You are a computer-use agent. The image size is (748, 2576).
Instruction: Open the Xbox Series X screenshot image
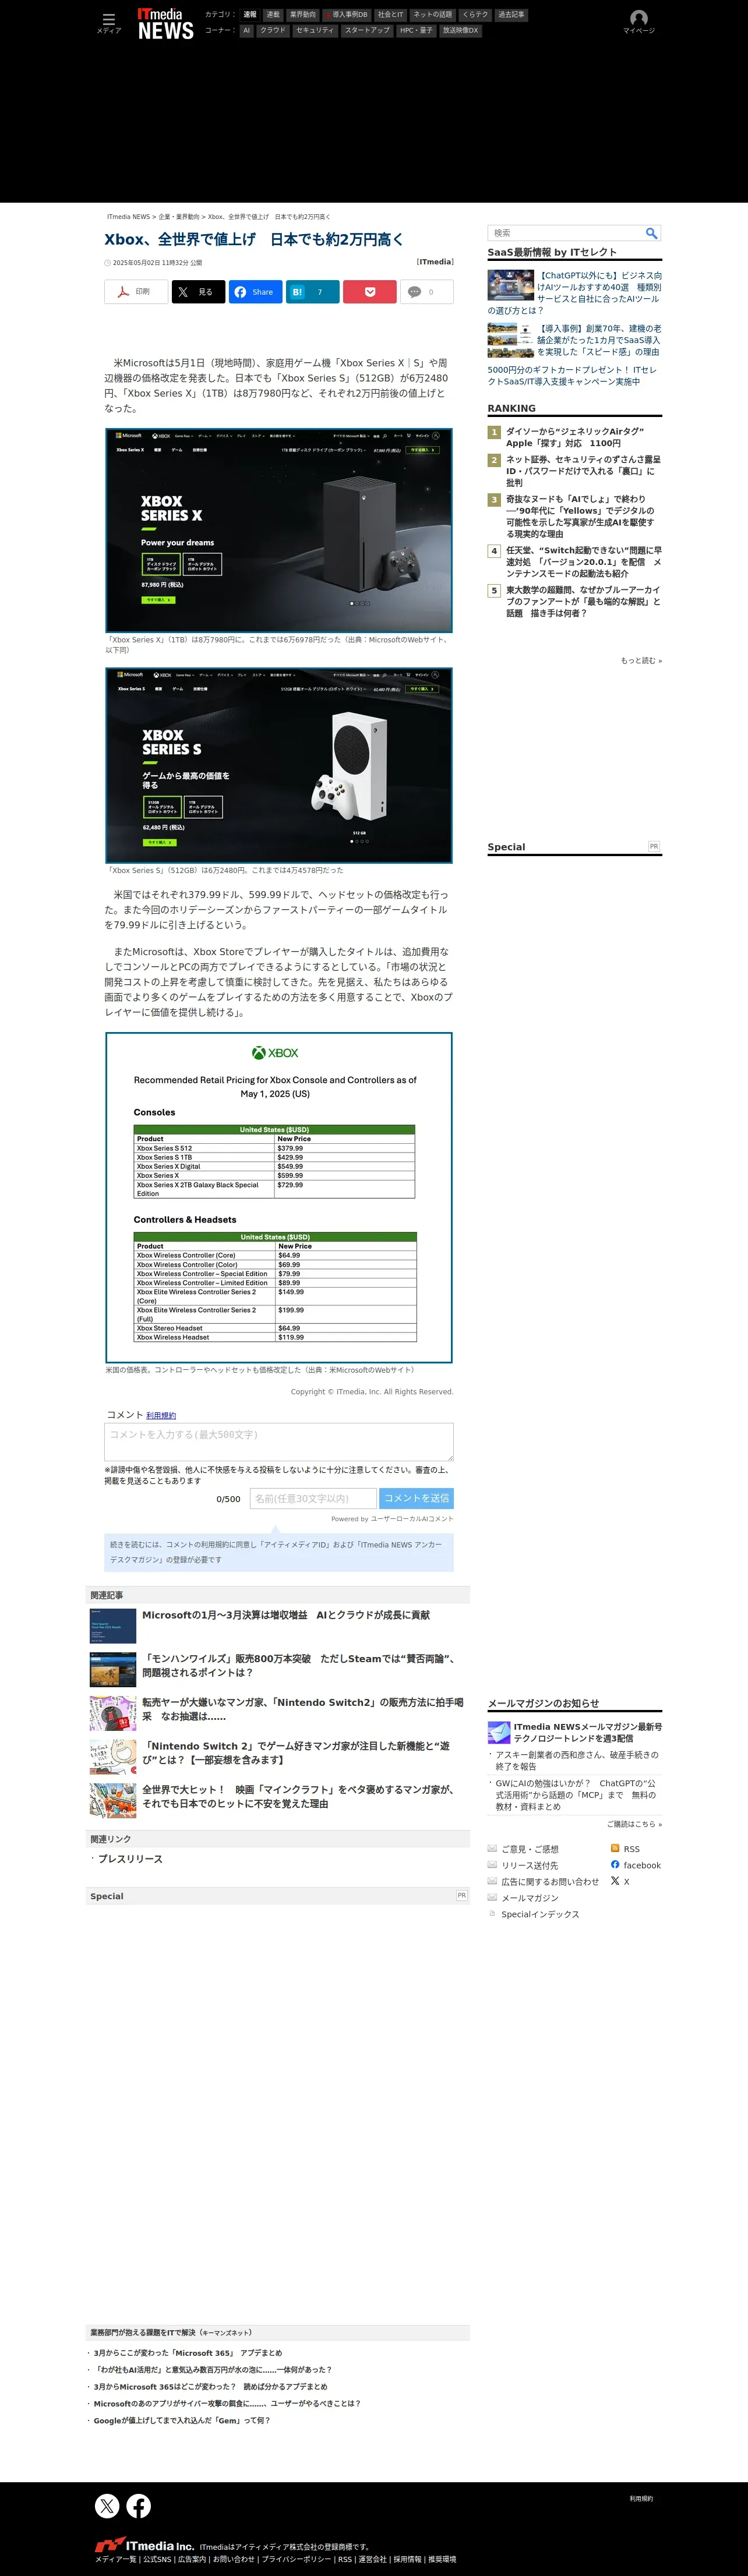[279, 530]
